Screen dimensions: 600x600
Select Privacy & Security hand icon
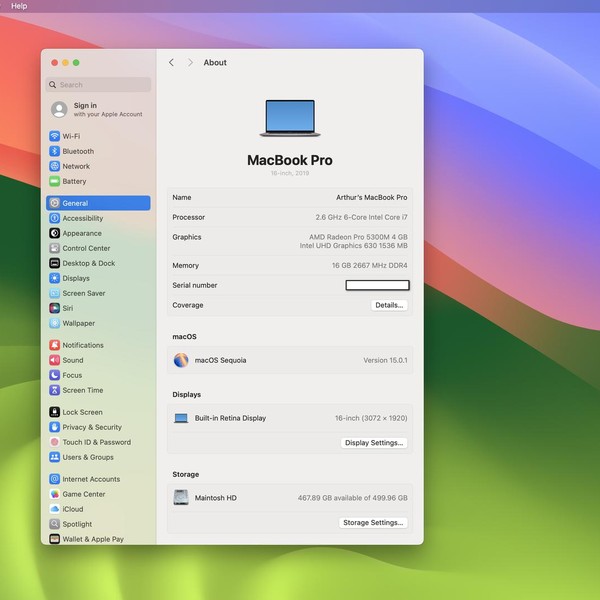[54, 427]
